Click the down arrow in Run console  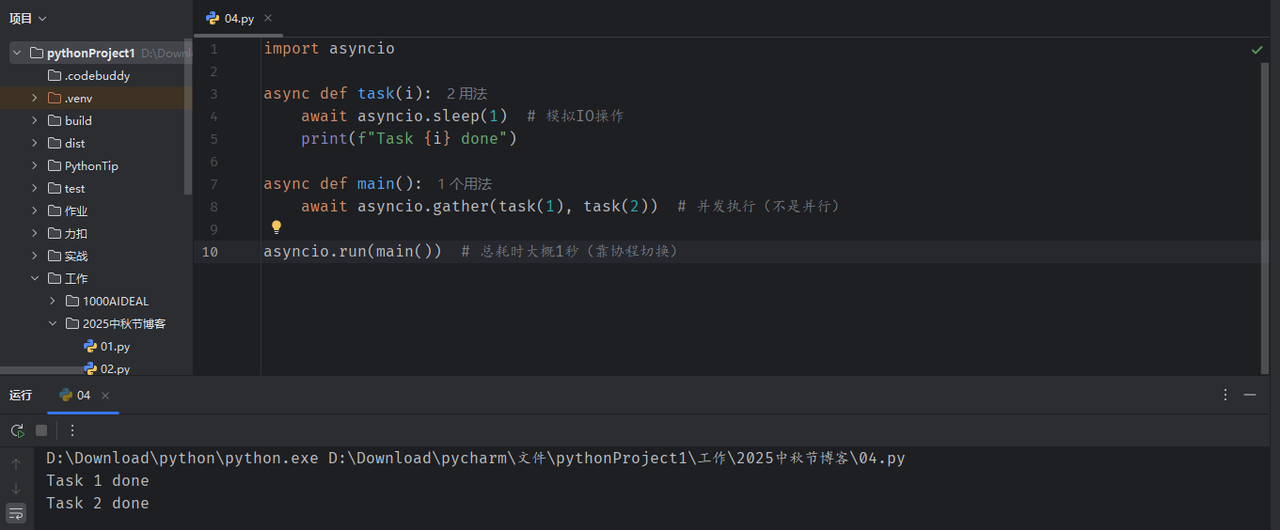16,488
